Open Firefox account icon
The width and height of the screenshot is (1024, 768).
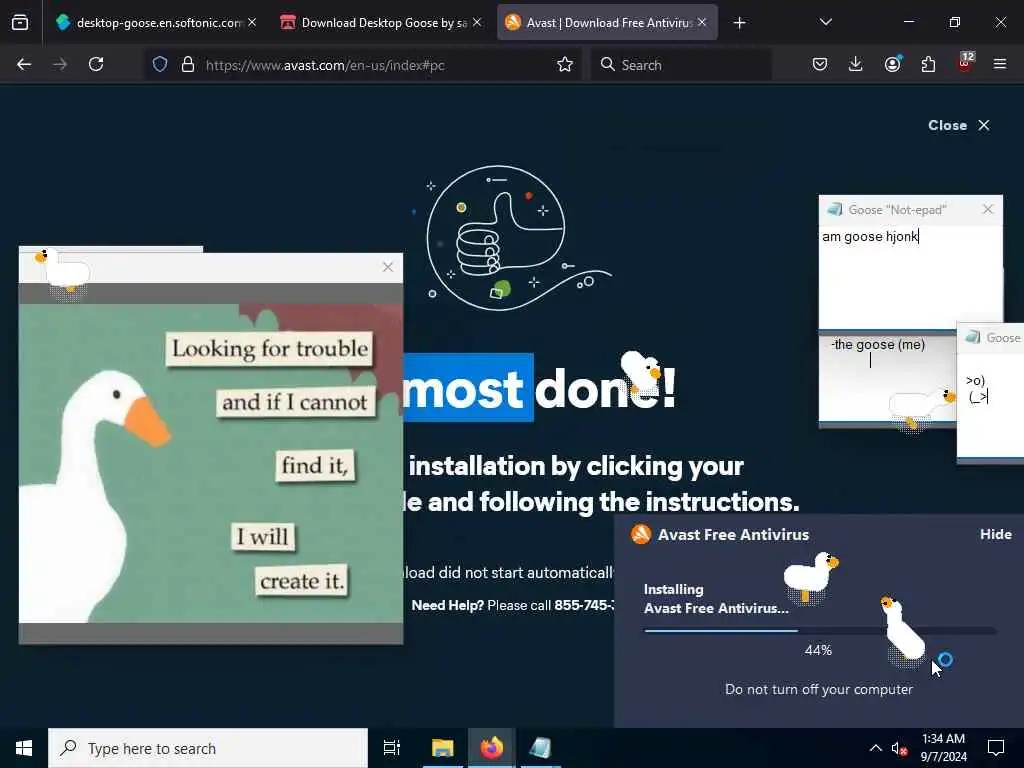click(x=892, y=64)
